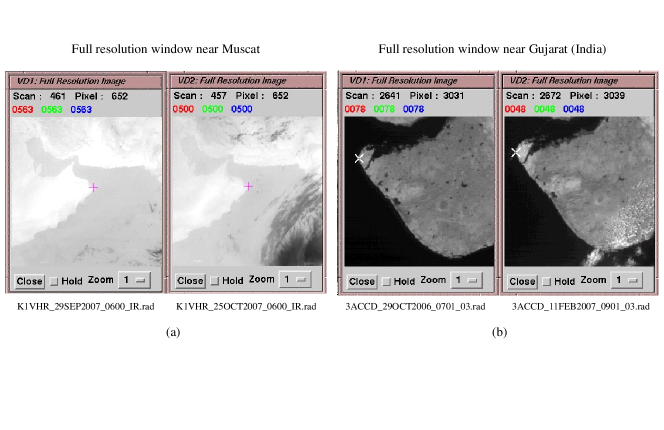Select title bar of Muscat VD2 image window
The width and height of the screenshot is (664, 430).
pos(246,81)
